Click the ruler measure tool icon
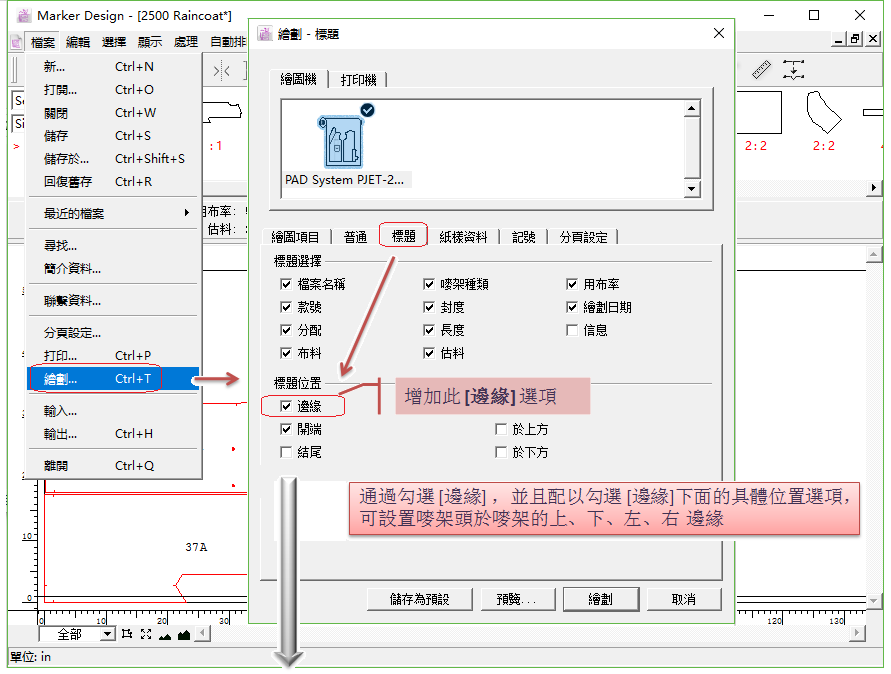891x674 pixels. point(763,70)
